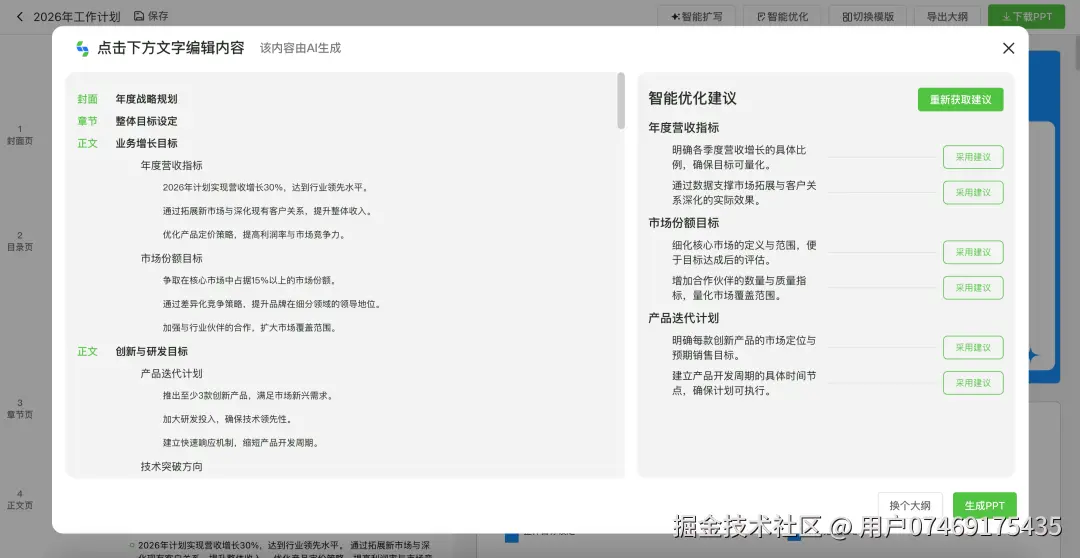Adopt suggestion 建立产品开发周期的具体时间节点
The height and width of the screenshot is (558, 1080).
pyautogui.click(x=973, y=383)
